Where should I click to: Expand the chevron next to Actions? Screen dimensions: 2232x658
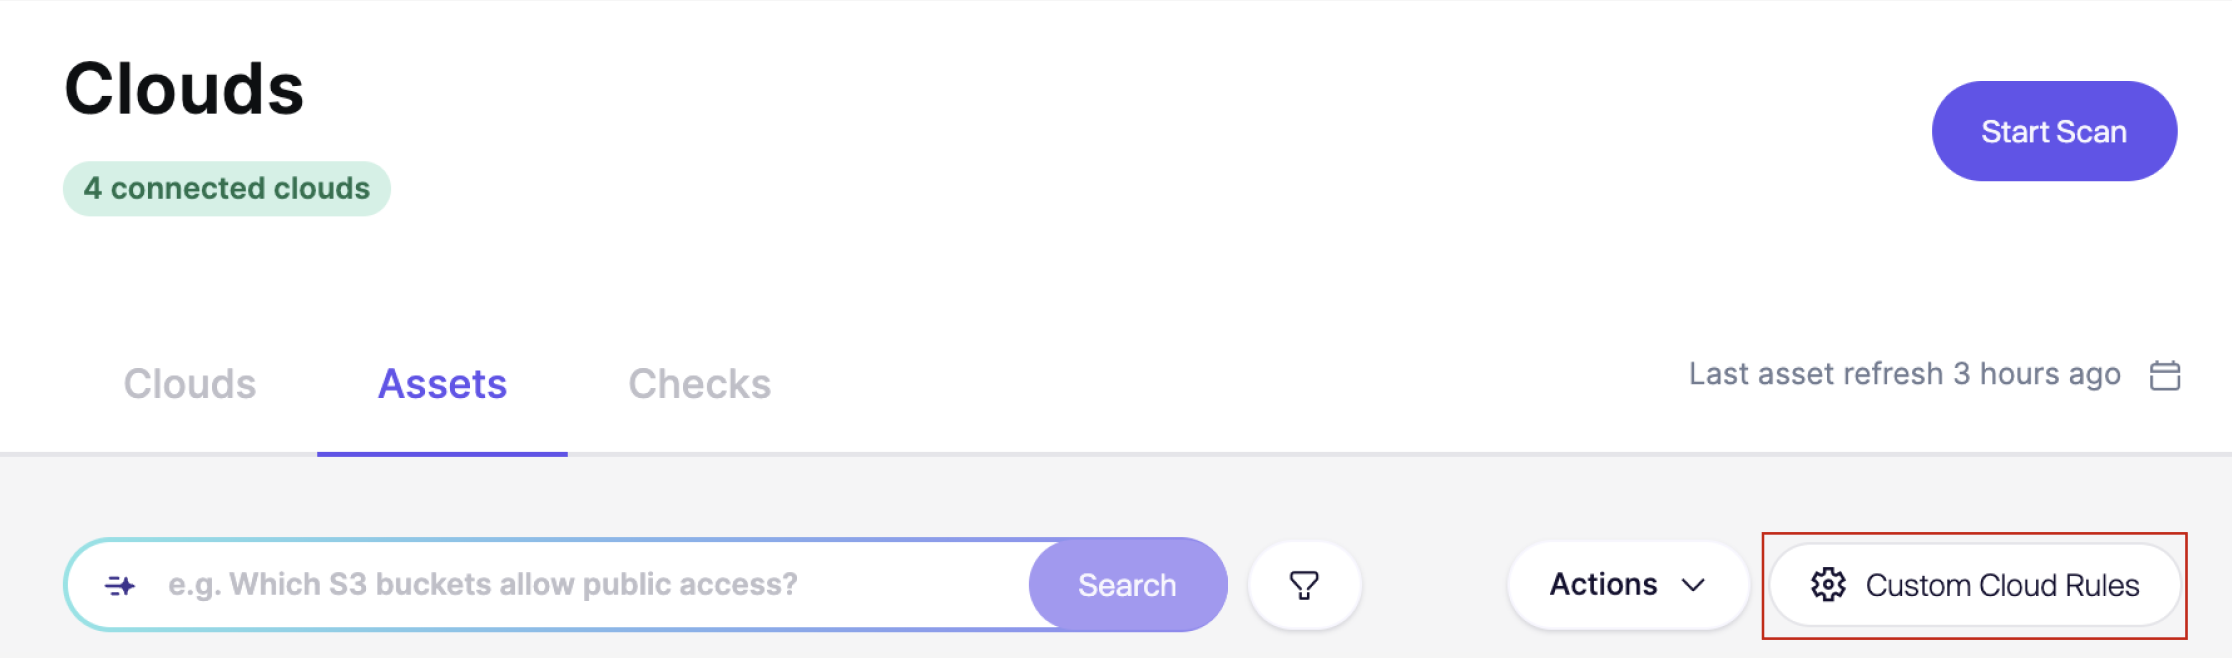[1693, 585]
